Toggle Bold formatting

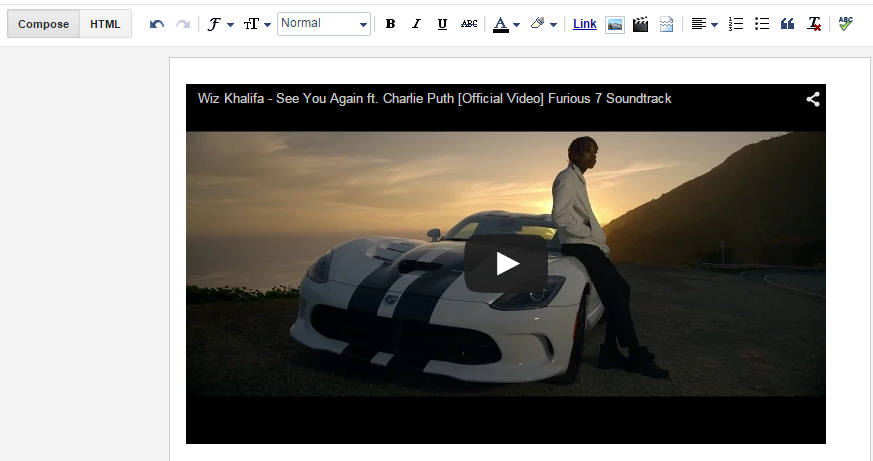390,24
